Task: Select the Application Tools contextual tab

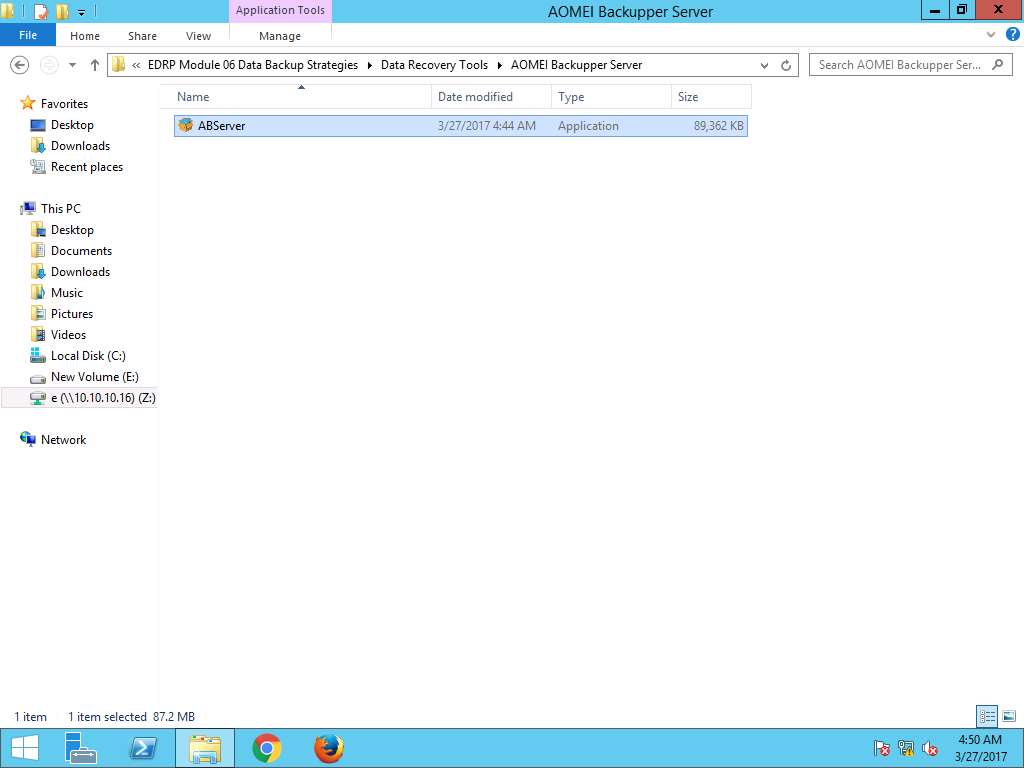Action: 280,10
